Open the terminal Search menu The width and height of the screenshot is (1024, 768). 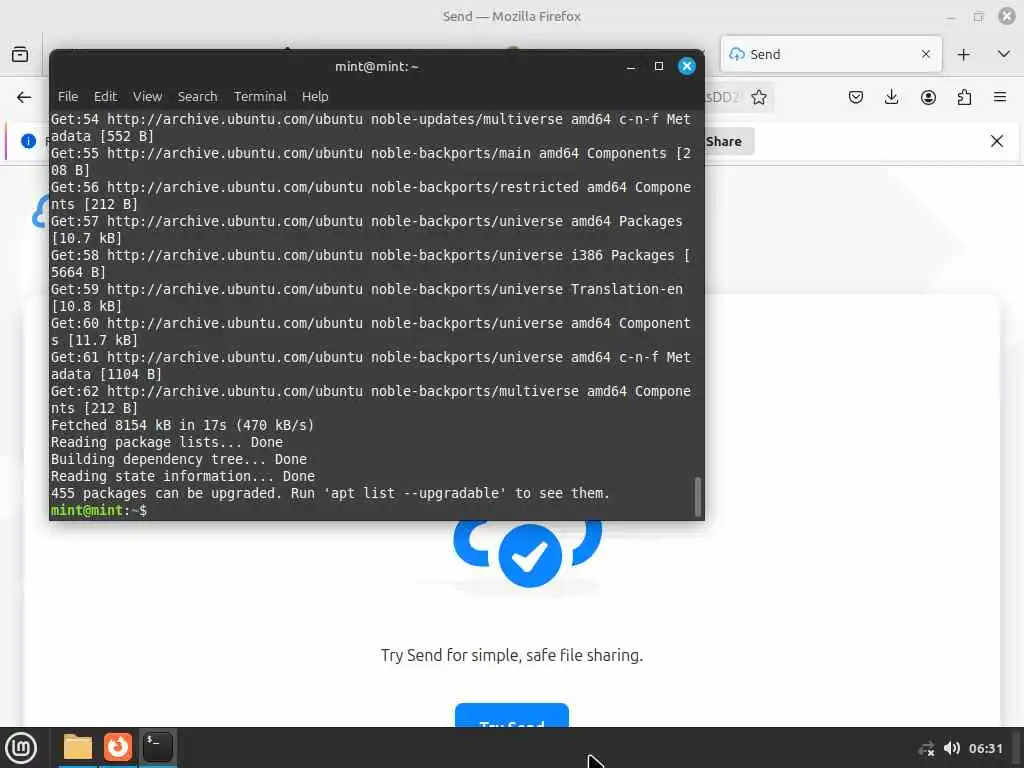(x=197, y=97)
